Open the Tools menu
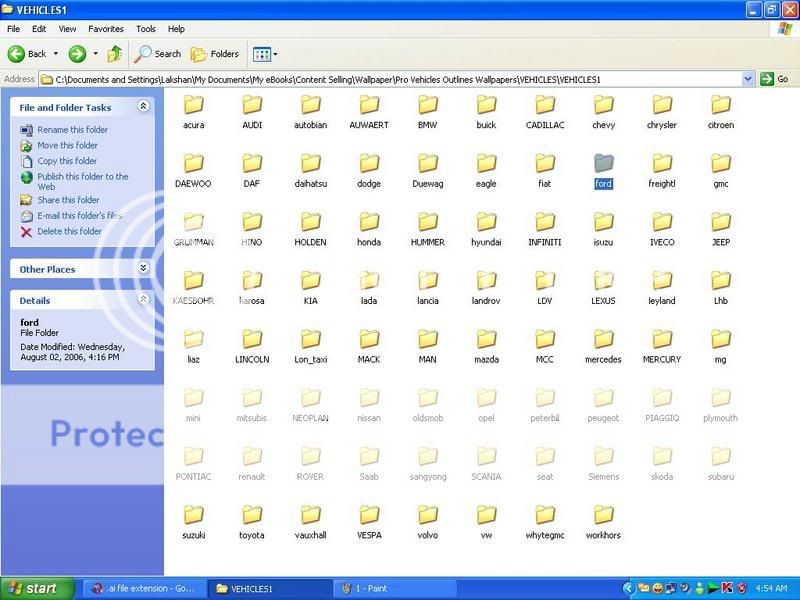Viewport: 800px width, 600px height. pos(145,29)
